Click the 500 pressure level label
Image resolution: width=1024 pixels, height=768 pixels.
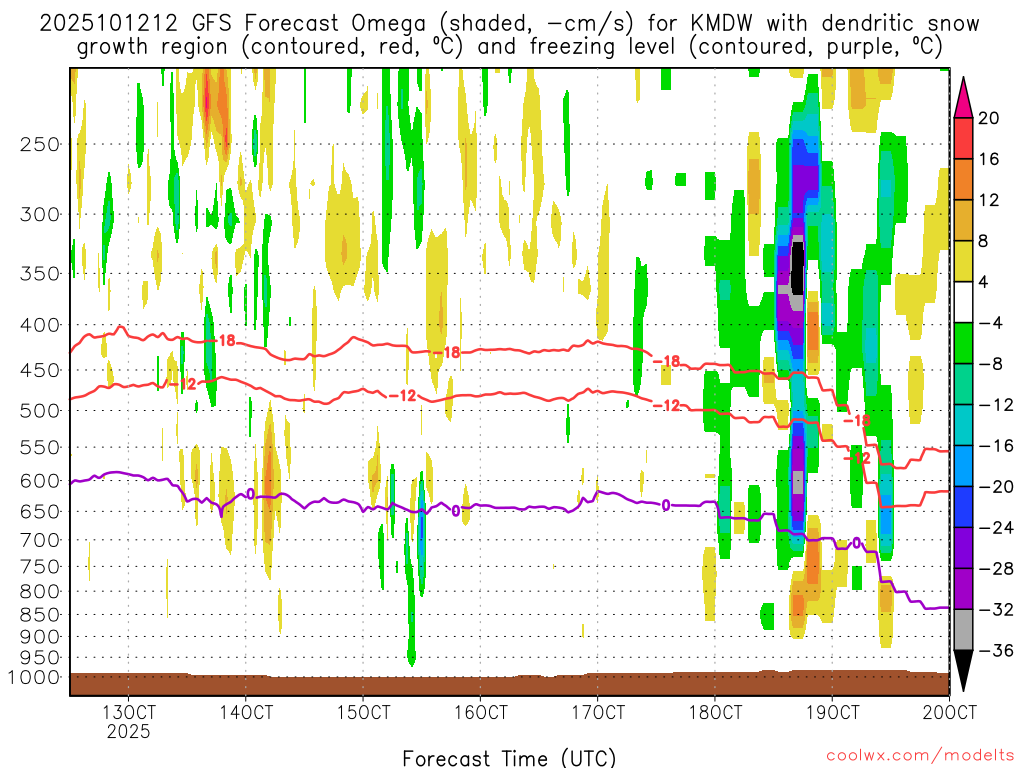pos(40,411)
